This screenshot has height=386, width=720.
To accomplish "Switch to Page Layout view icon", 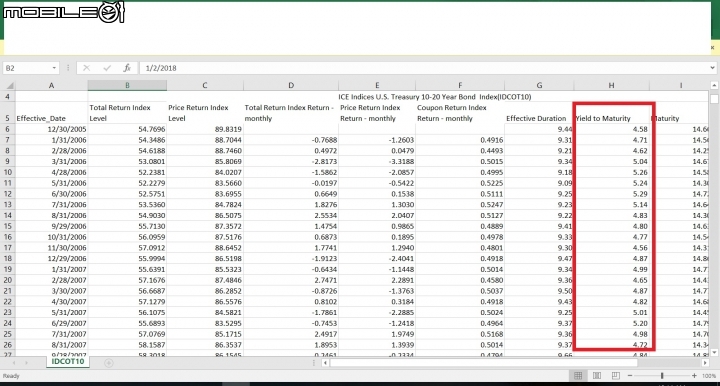I will [597, 376].
